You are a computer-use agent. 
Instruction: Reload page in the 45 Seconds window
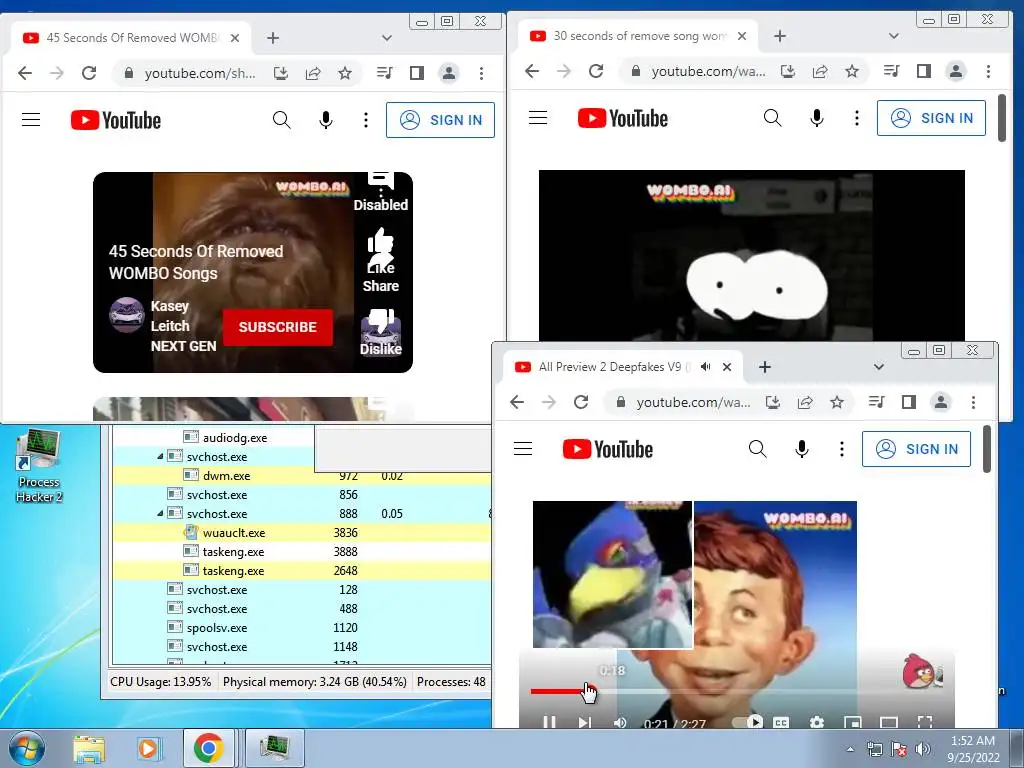(x=89, y=73)
